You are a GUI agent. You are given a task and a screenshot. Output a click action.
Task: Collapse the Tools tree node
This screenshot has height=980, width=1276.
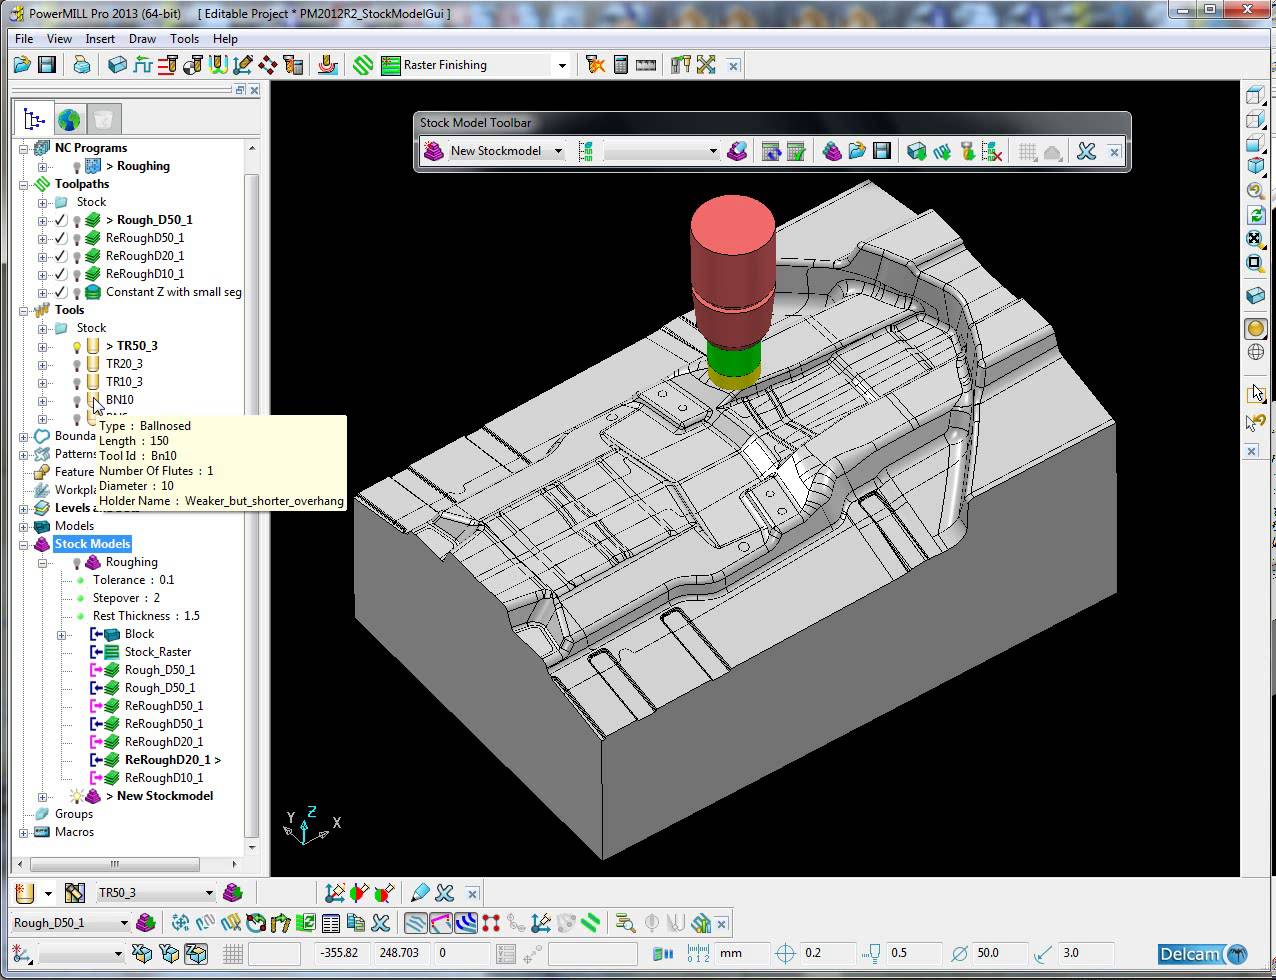click(x=24, y=310)
